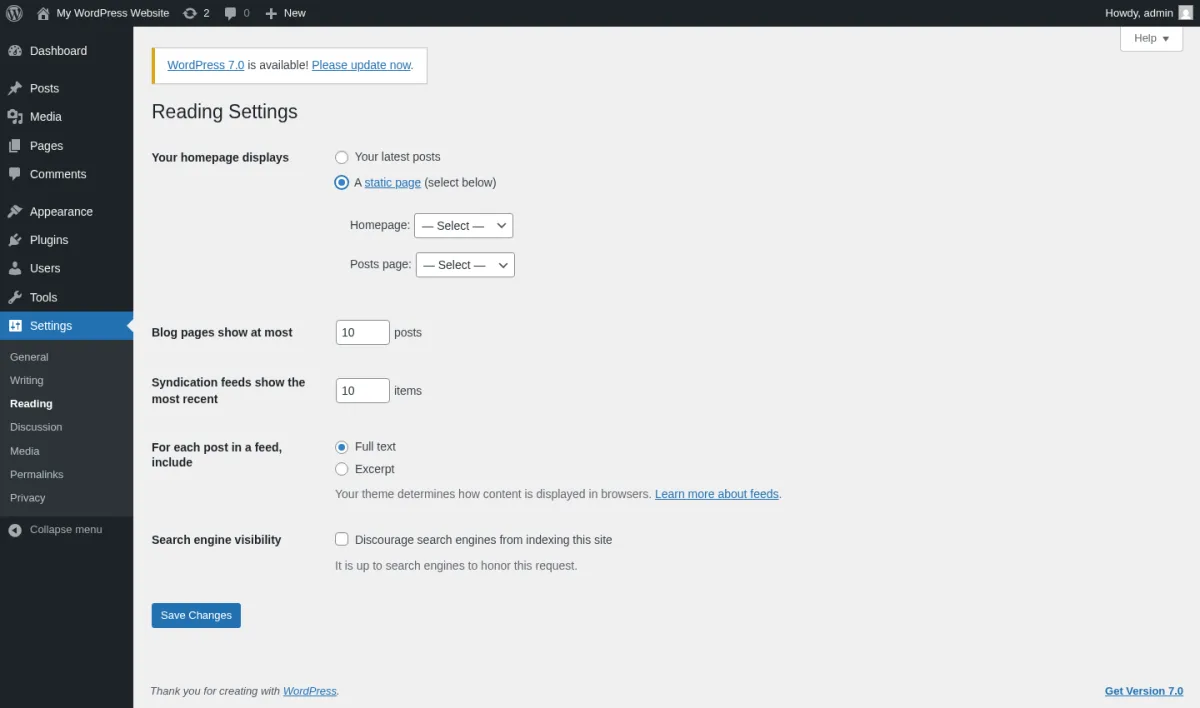The height and width of the screenshot is (708, 1200).
Task: Click the home icon beside My WordPress Website
Action: tap(43, 13)
